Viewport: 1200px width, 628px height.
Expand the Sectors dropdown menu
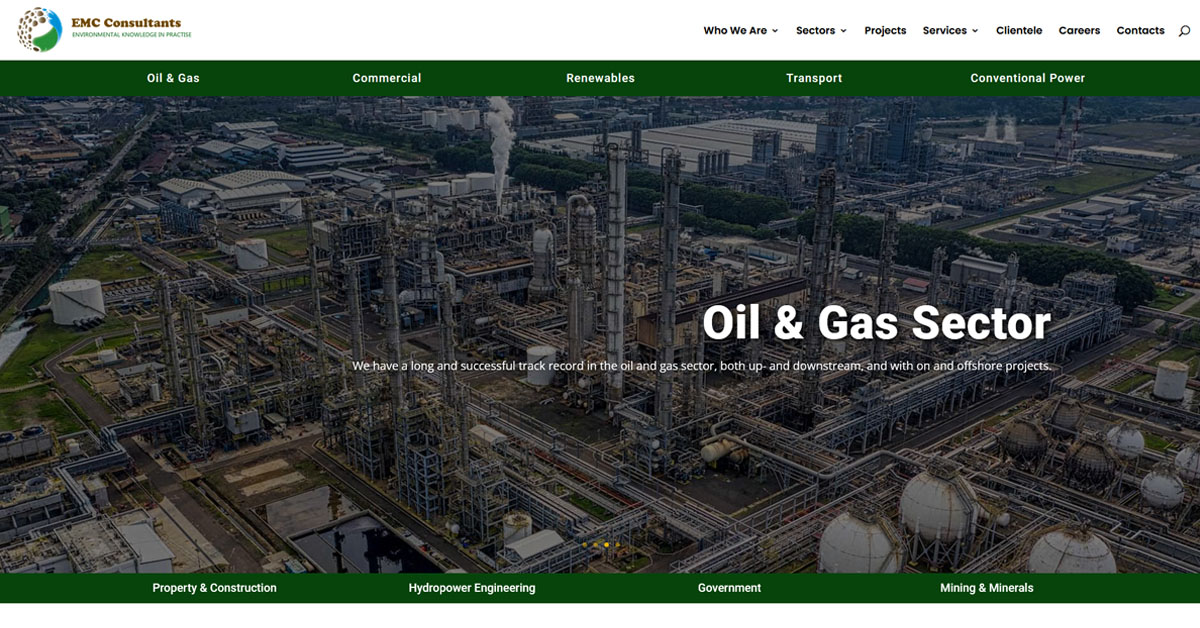(821, 31)
